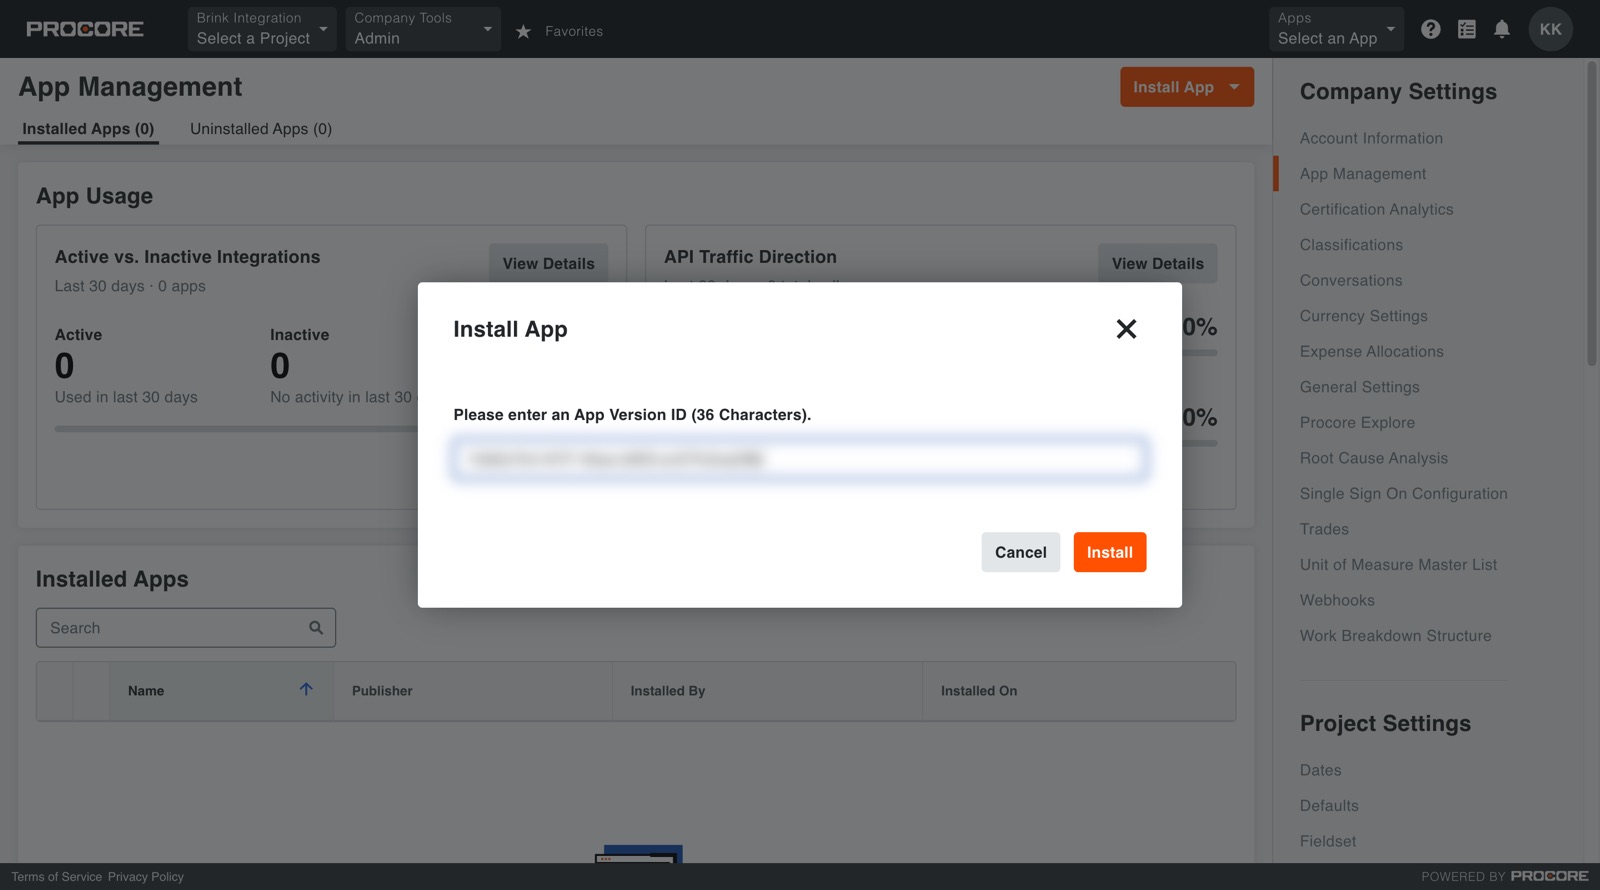Screen dimensions: 1600x890
Task: Open Classifications settings
Action: click(x=1351, y=245)
